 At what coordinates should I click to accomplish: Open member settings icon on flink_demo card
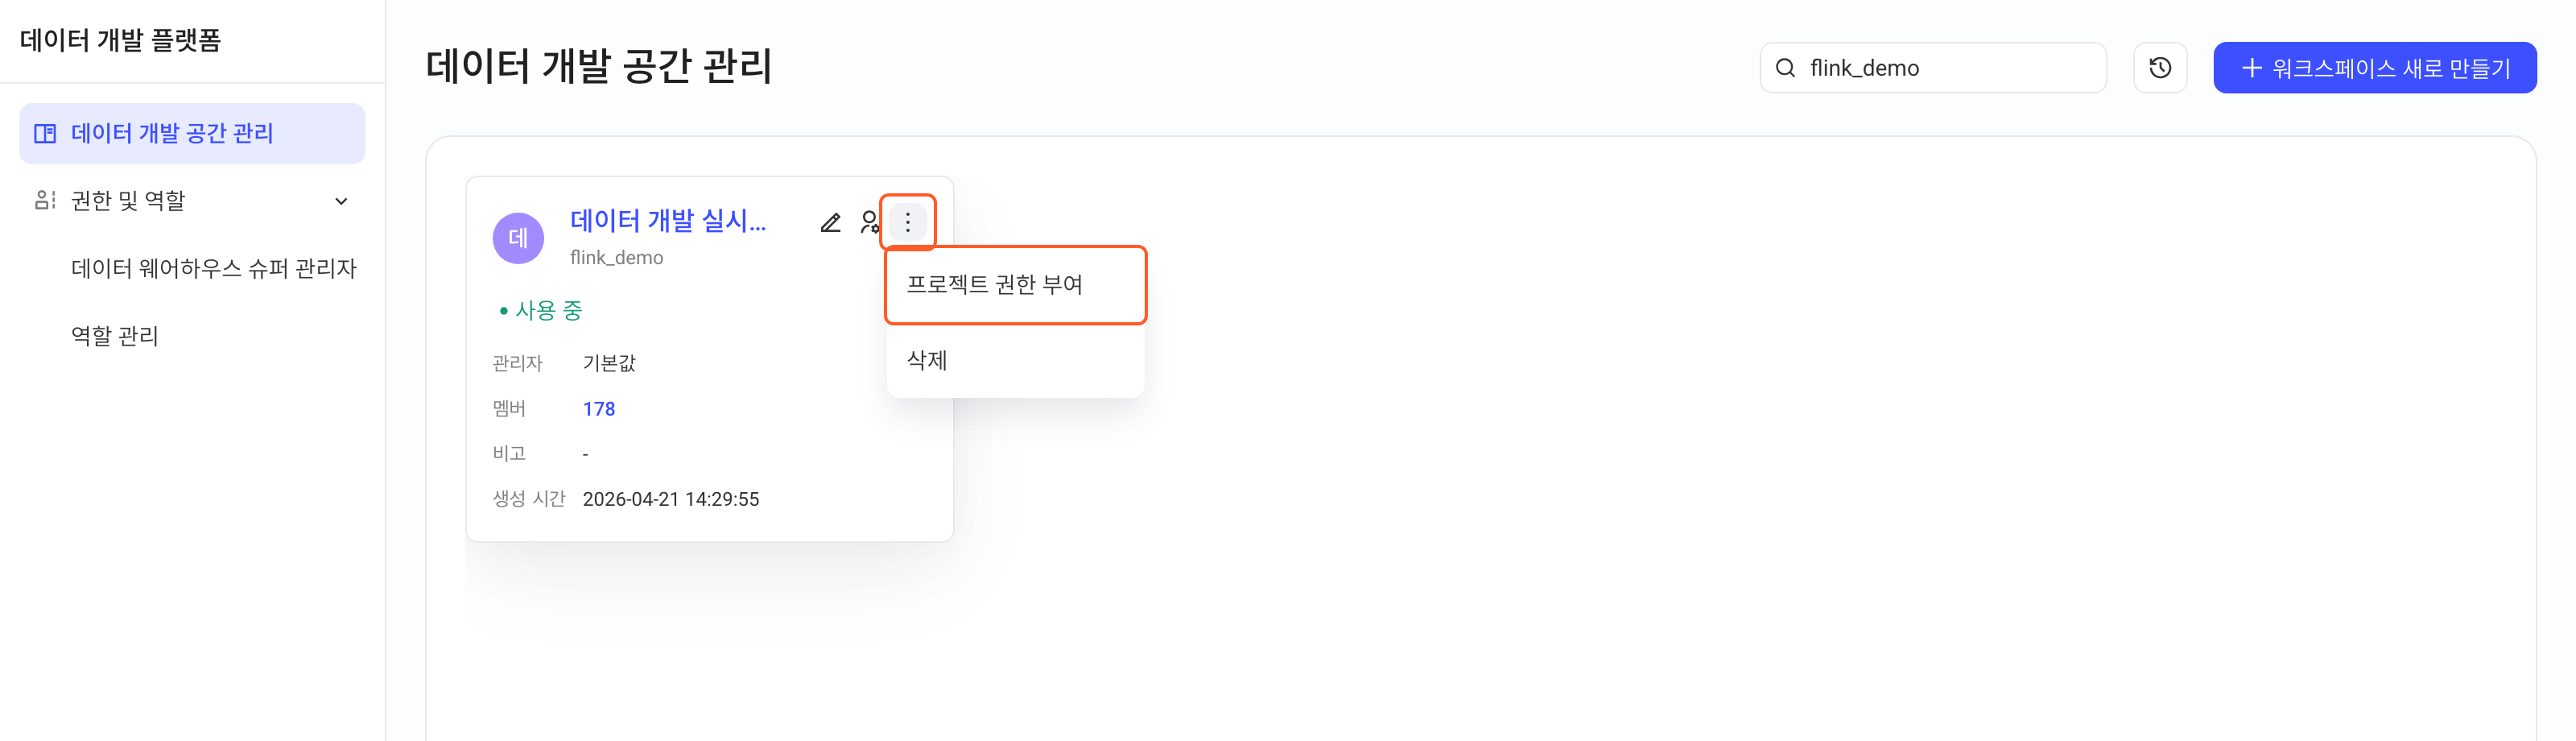tap(869, 222)
